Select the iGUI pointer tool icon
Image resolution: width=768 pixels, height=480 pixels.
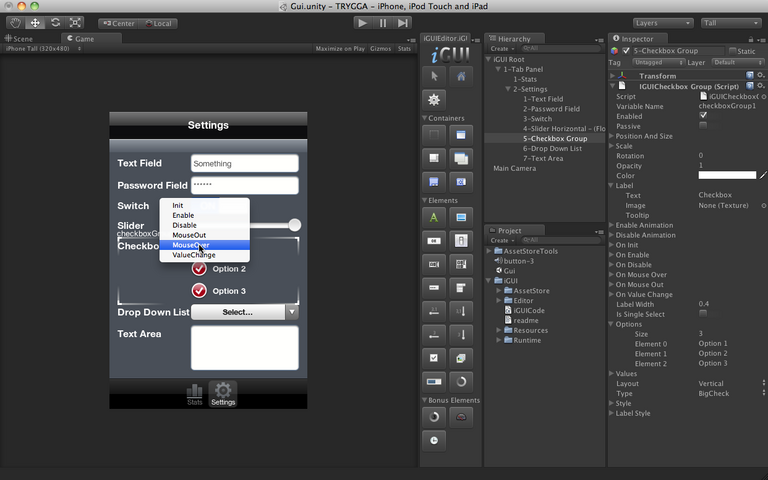pyautogui.click(x=434, y=75)
